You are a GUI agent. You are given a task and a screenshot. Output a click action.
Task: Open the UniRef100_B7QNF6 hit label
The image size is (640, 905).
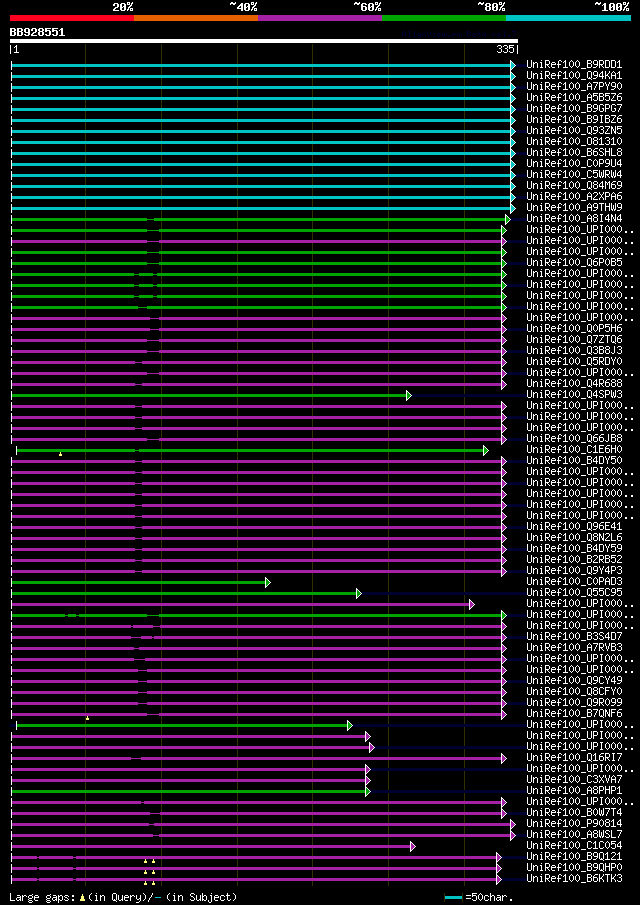point(574,714)
